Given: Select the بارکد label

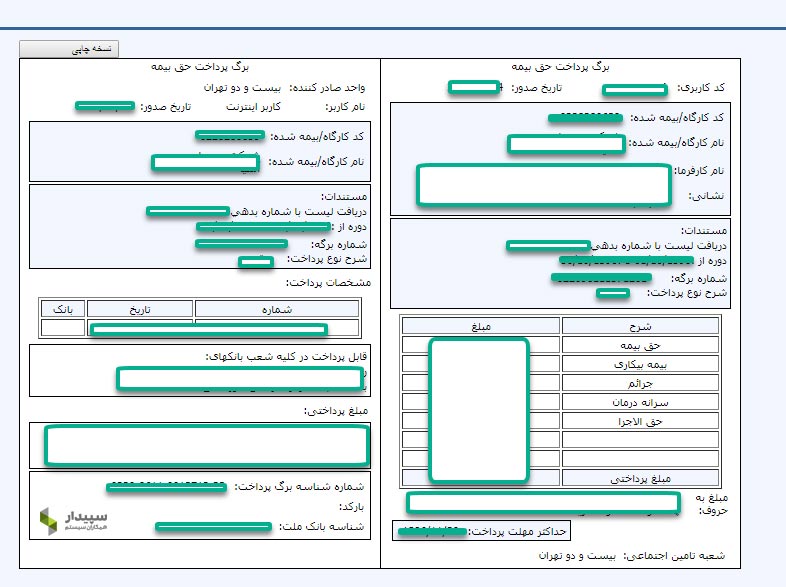Looking at the screenshot, I should 352,507.
